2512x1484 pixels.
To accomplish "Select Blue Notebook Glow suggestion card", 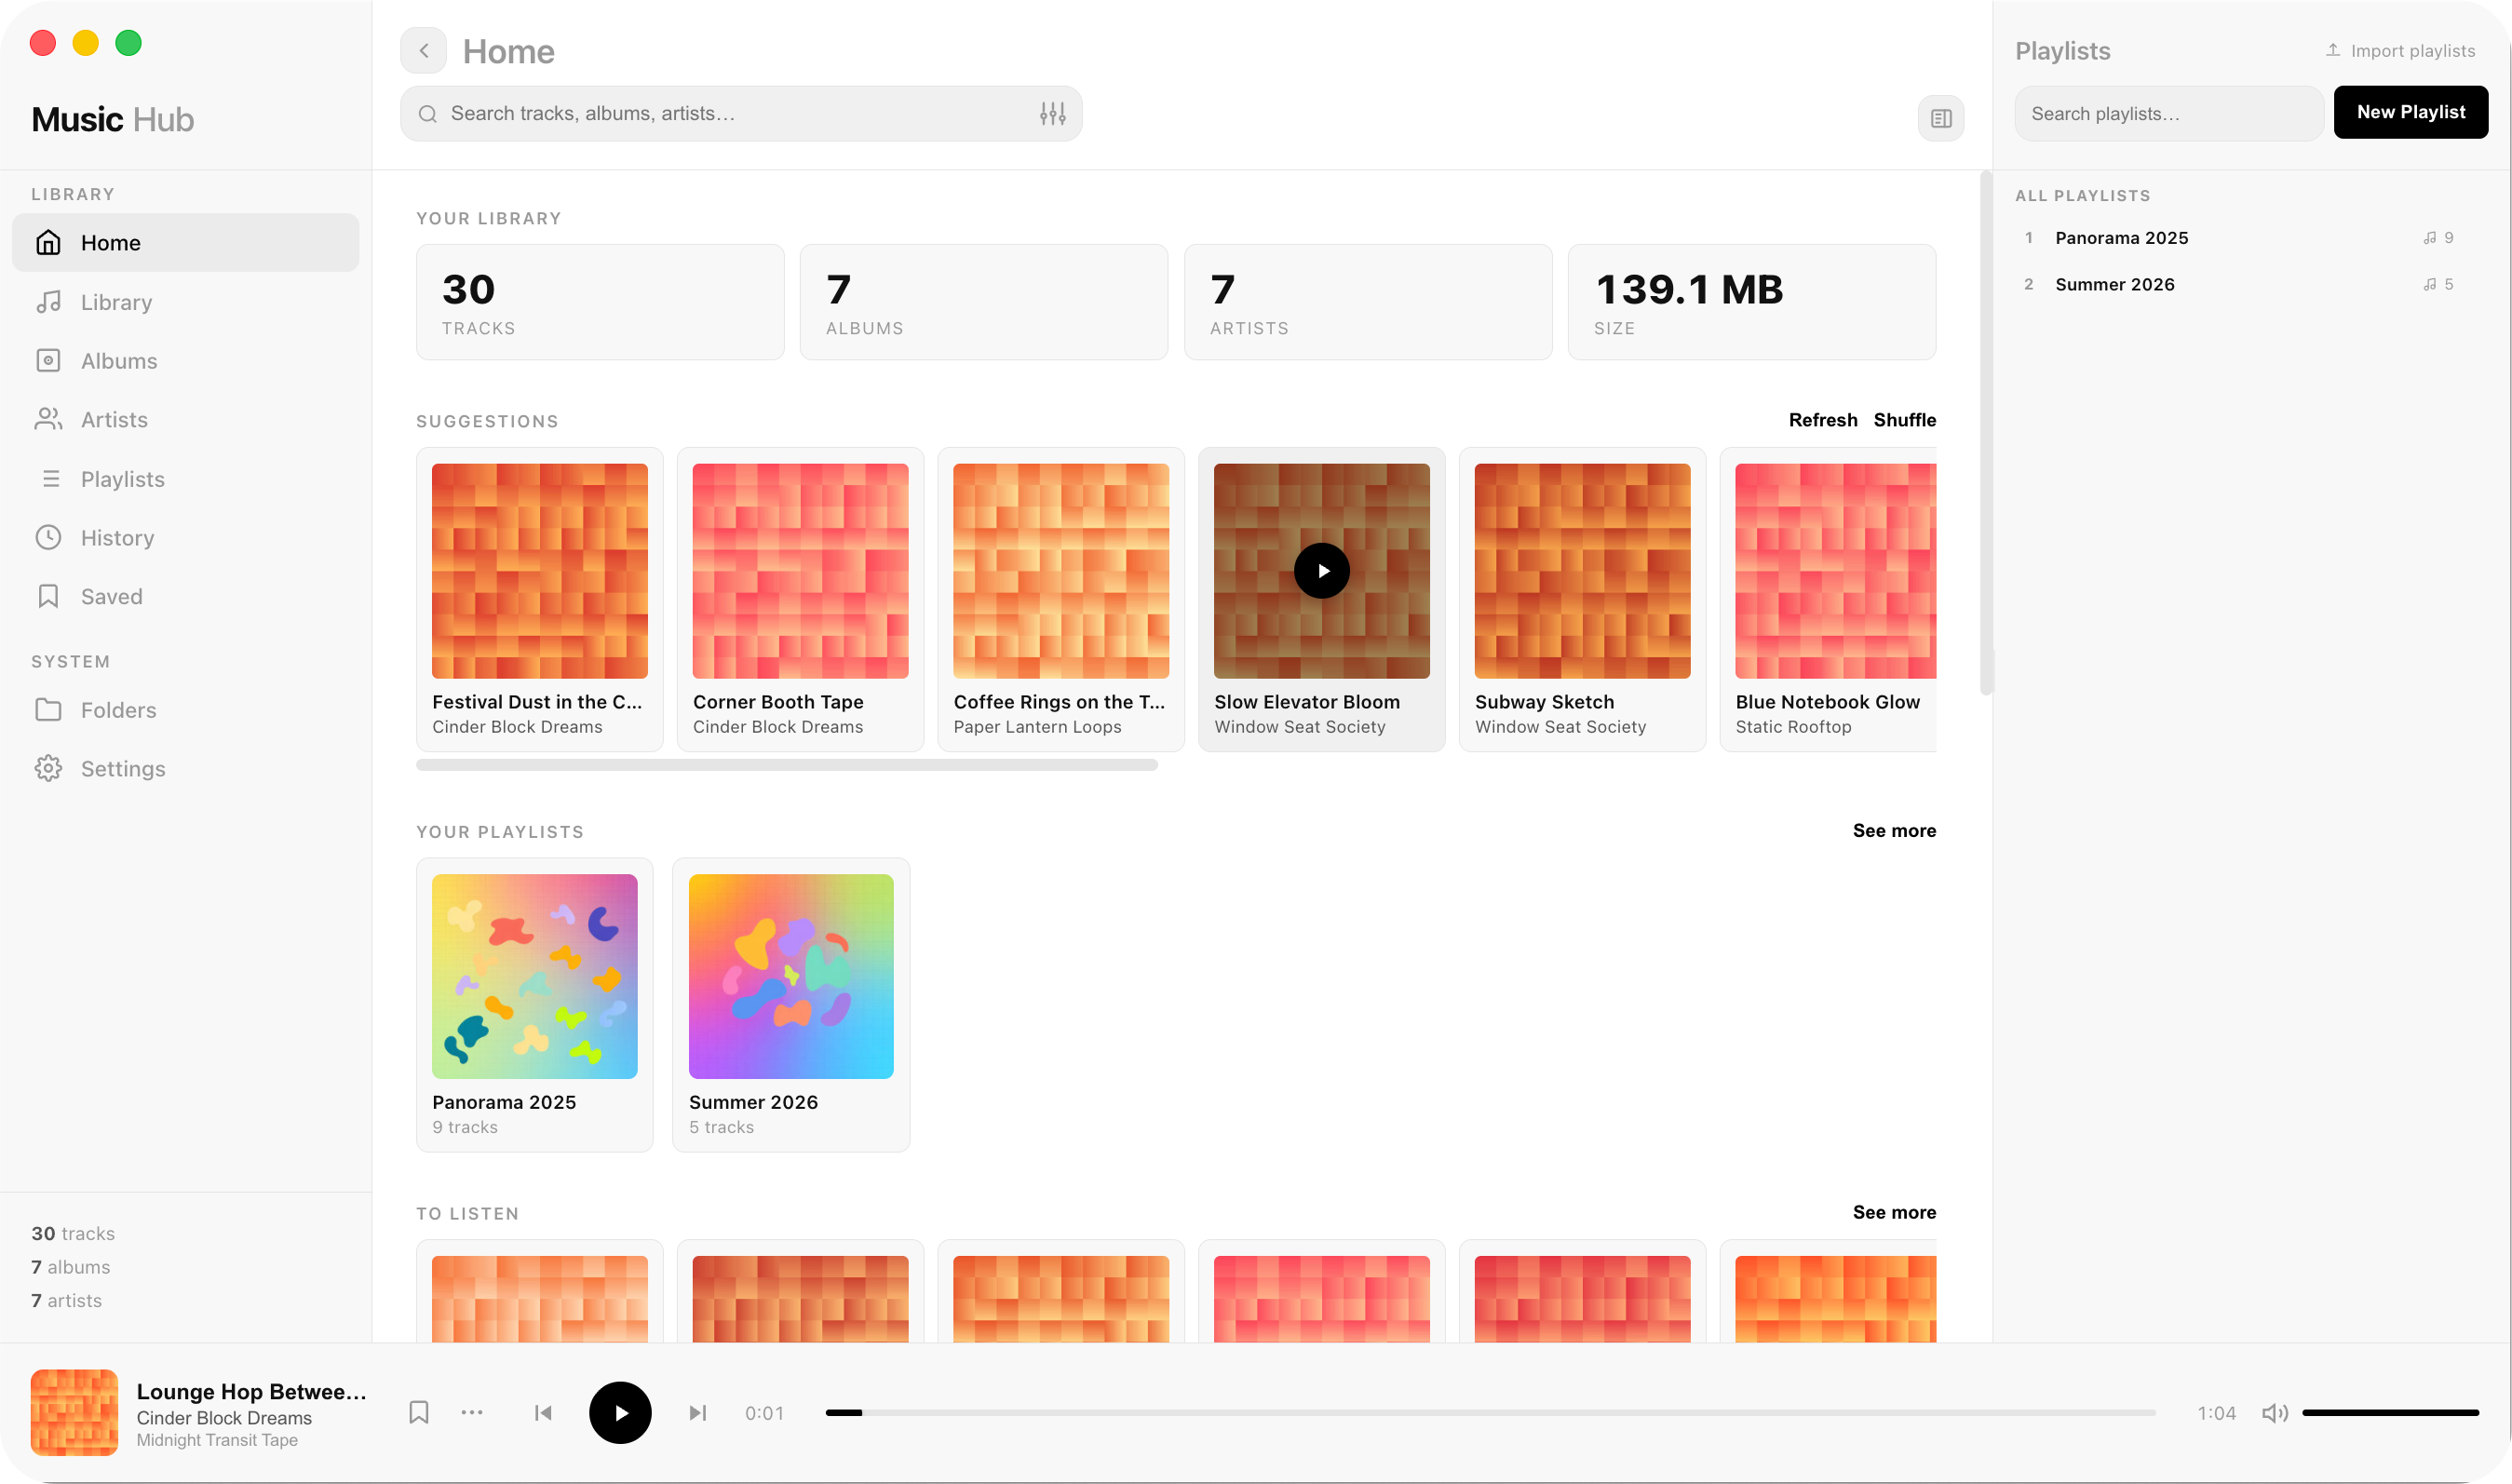I will [x=1828, y=600].
